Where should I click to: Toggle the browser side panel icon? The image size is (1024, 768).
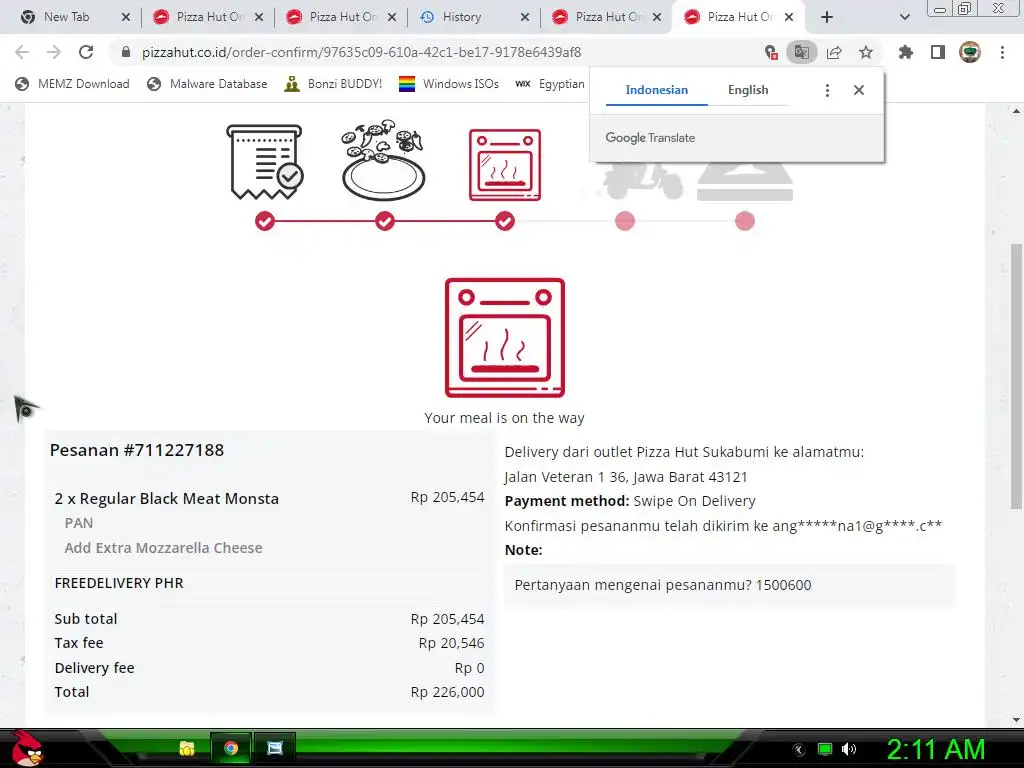point(938,52)
